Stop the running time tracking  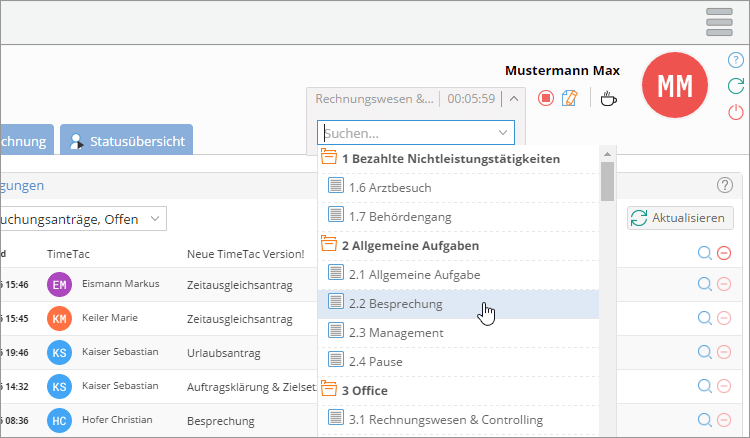[x=545, y=98]
